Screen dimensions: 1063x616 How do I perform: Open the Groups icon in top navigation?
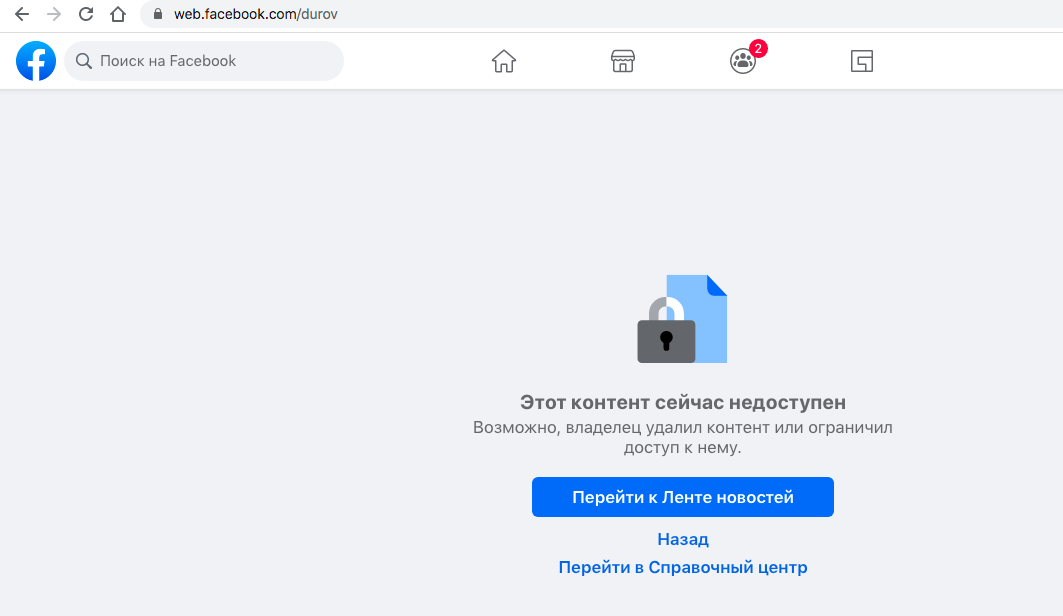click(x=742, y=62)
